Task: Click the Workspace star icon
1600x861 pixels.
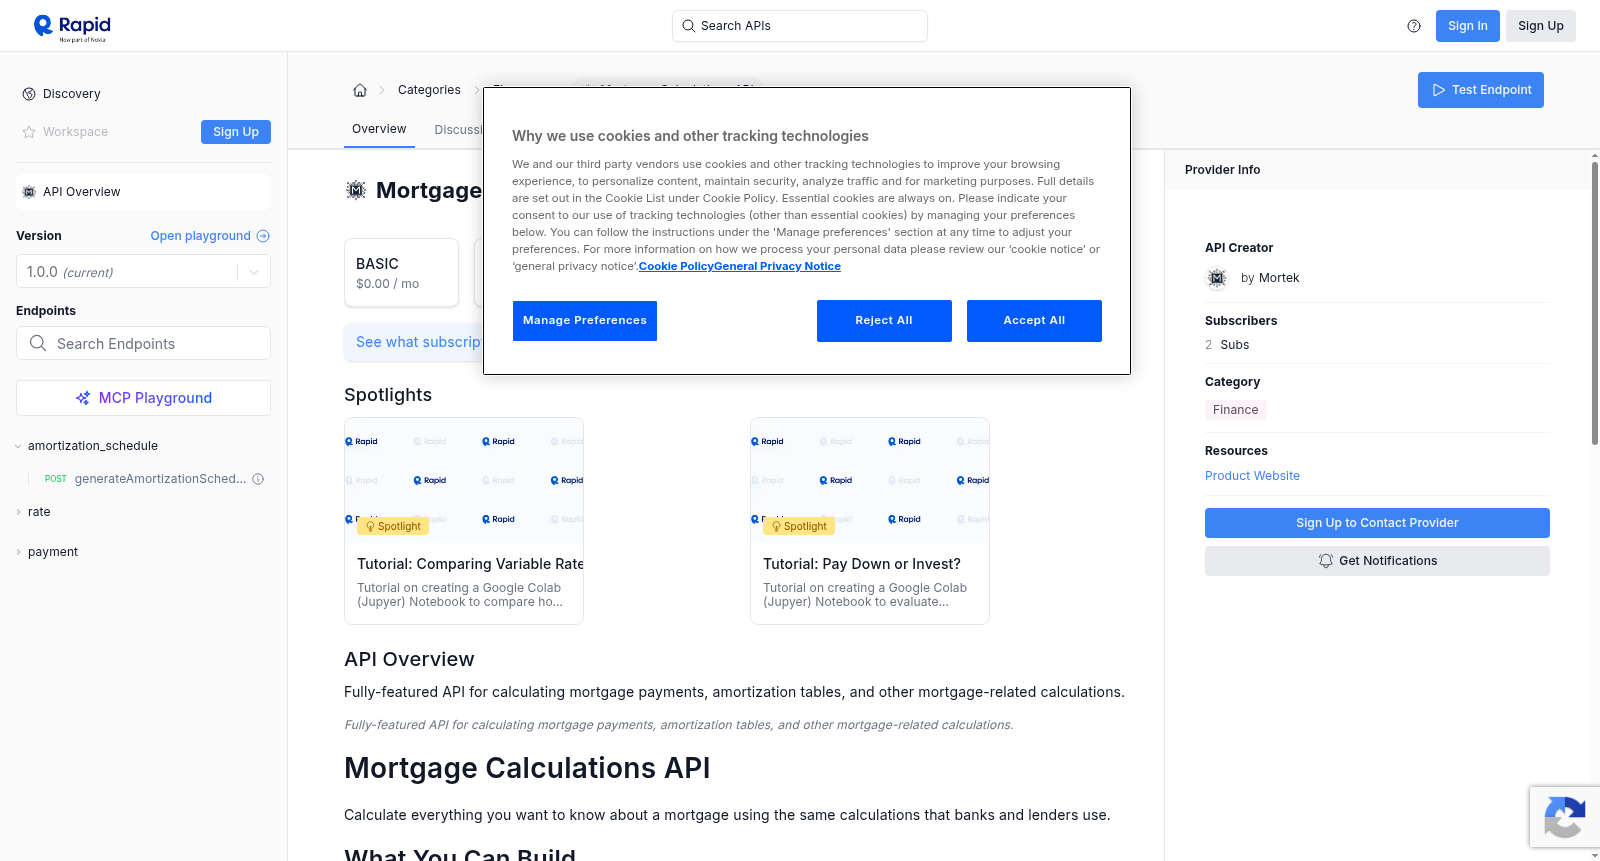Action: coord(29,132)
